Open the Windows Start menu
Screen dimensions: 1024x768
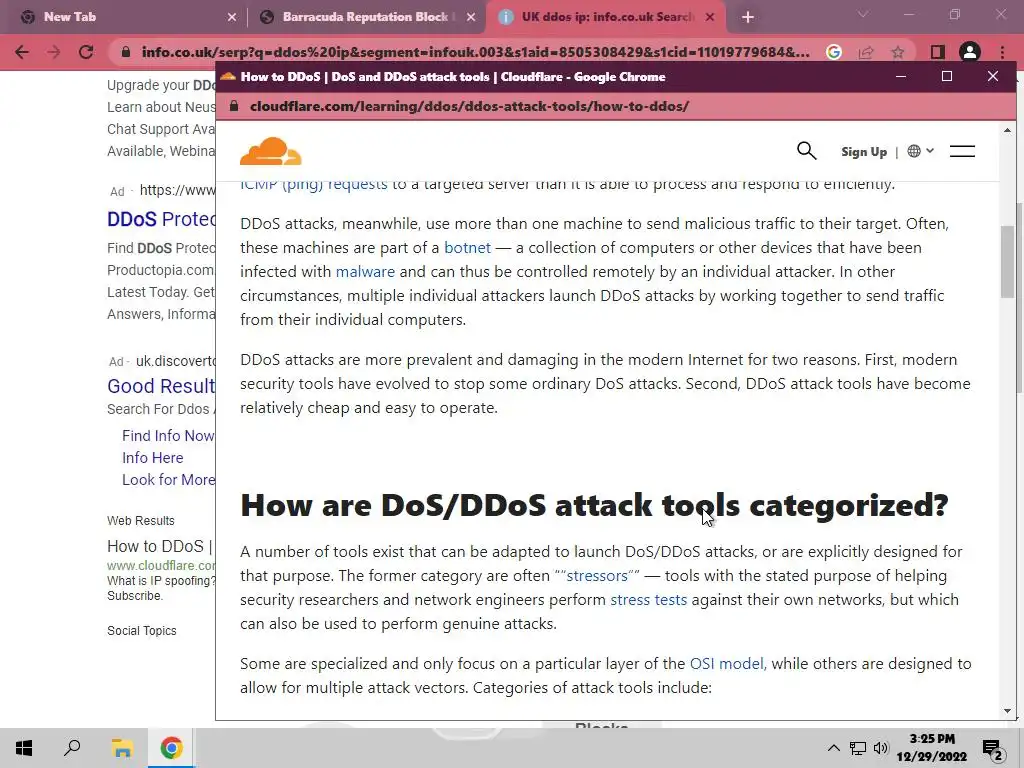coord(24,748)
